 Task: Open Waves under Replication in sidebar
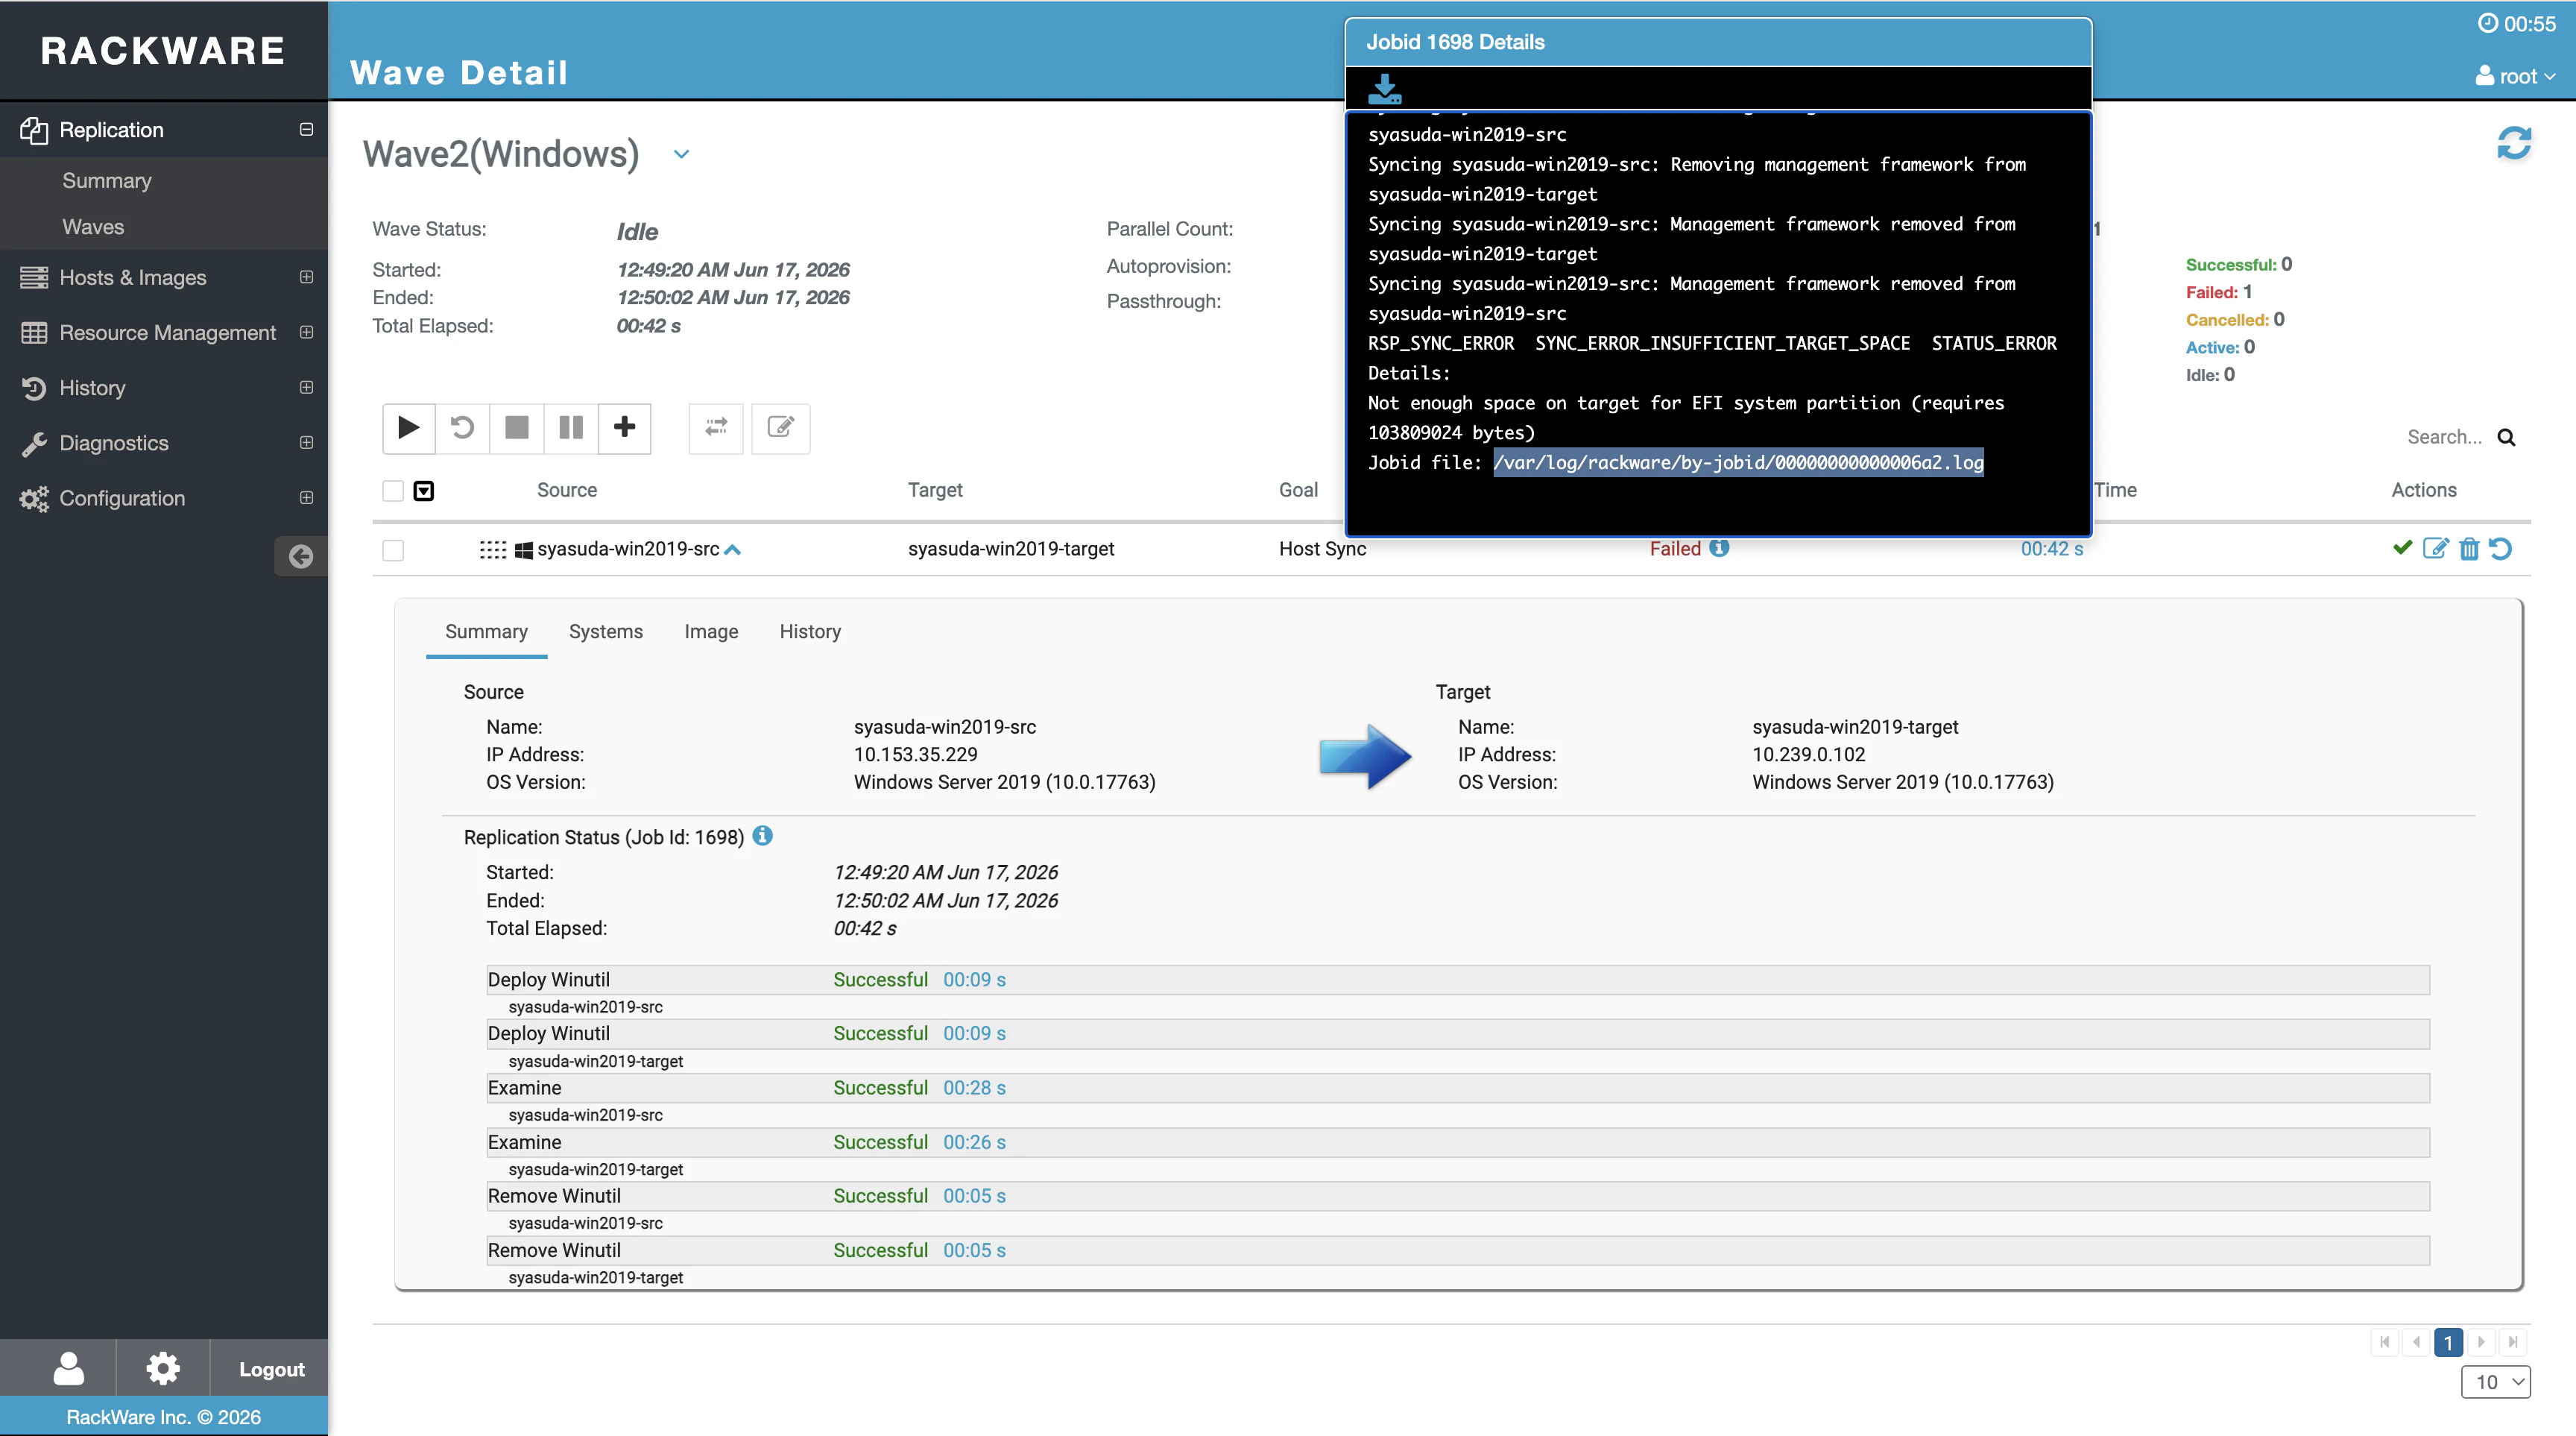tap(93, 227)
